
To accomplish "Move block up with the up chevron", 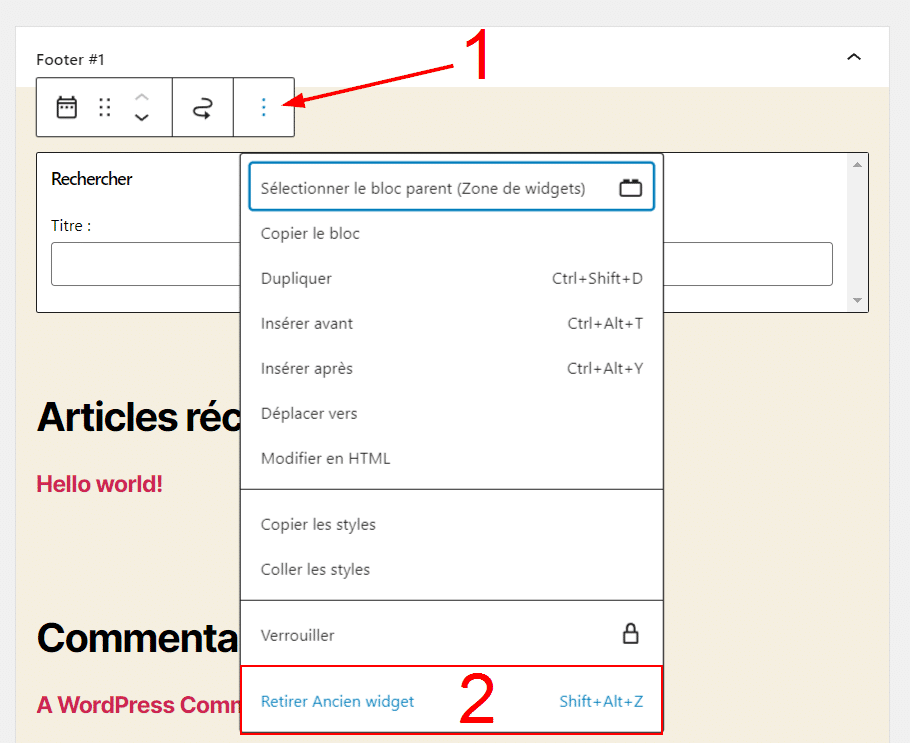I will [x=142, y=97].
